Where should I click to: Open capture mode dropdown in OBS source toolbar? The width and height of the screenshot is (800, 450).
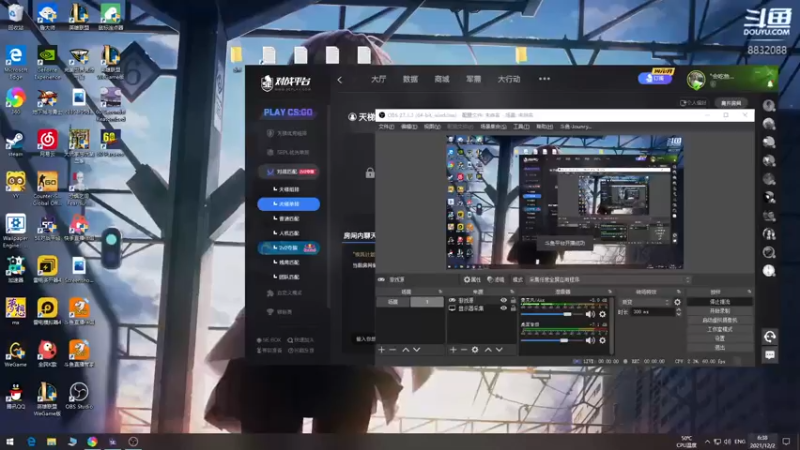click(609, 280)
